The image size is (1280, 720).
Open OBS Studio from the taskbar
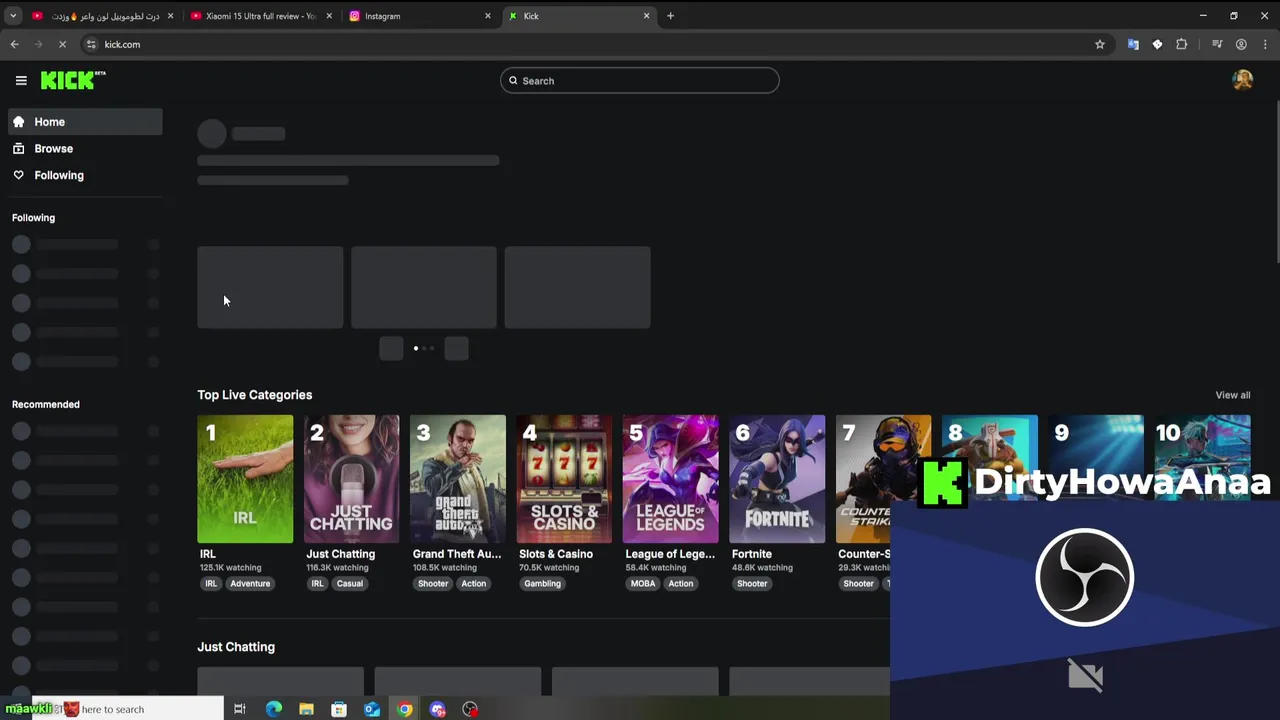(x=470, y=709)
